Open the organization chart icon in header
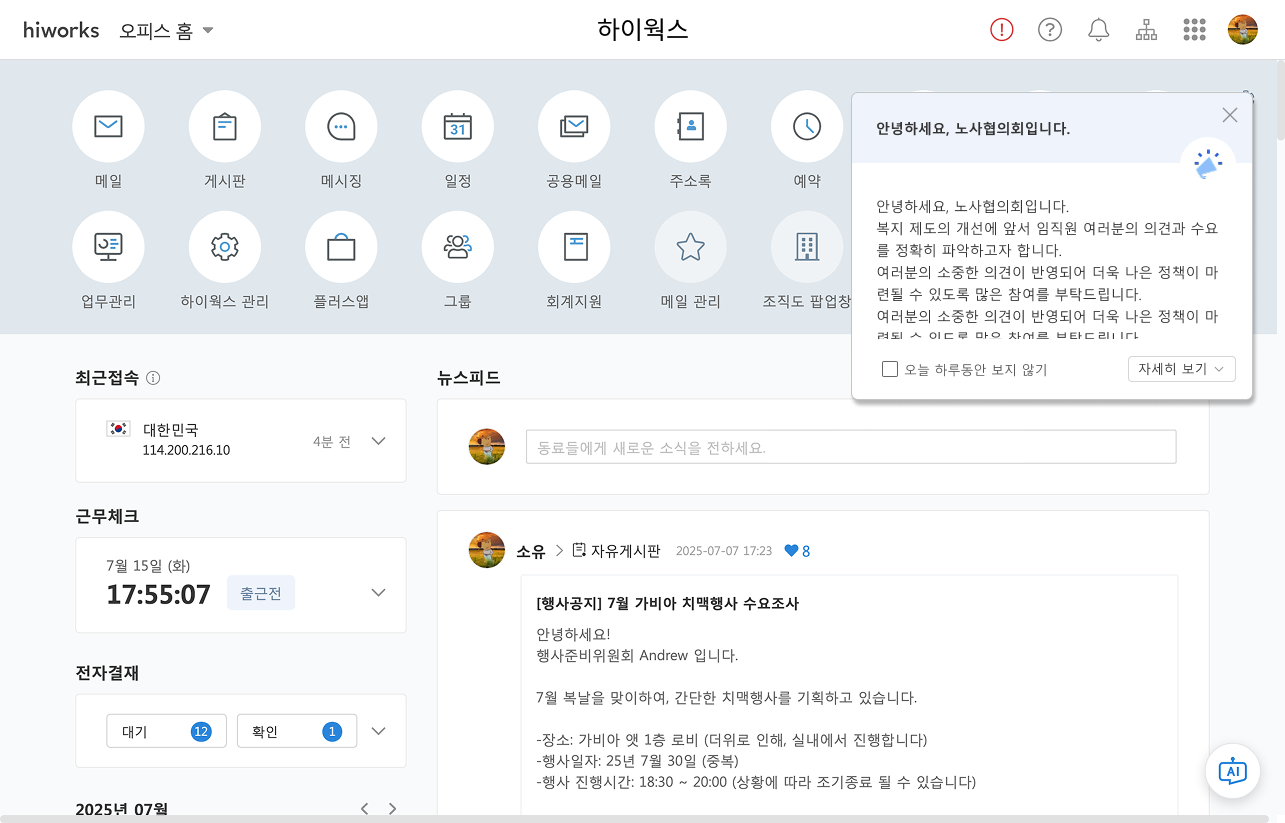The width and height of the screenshot is (1285, 823). [1146, 30]
